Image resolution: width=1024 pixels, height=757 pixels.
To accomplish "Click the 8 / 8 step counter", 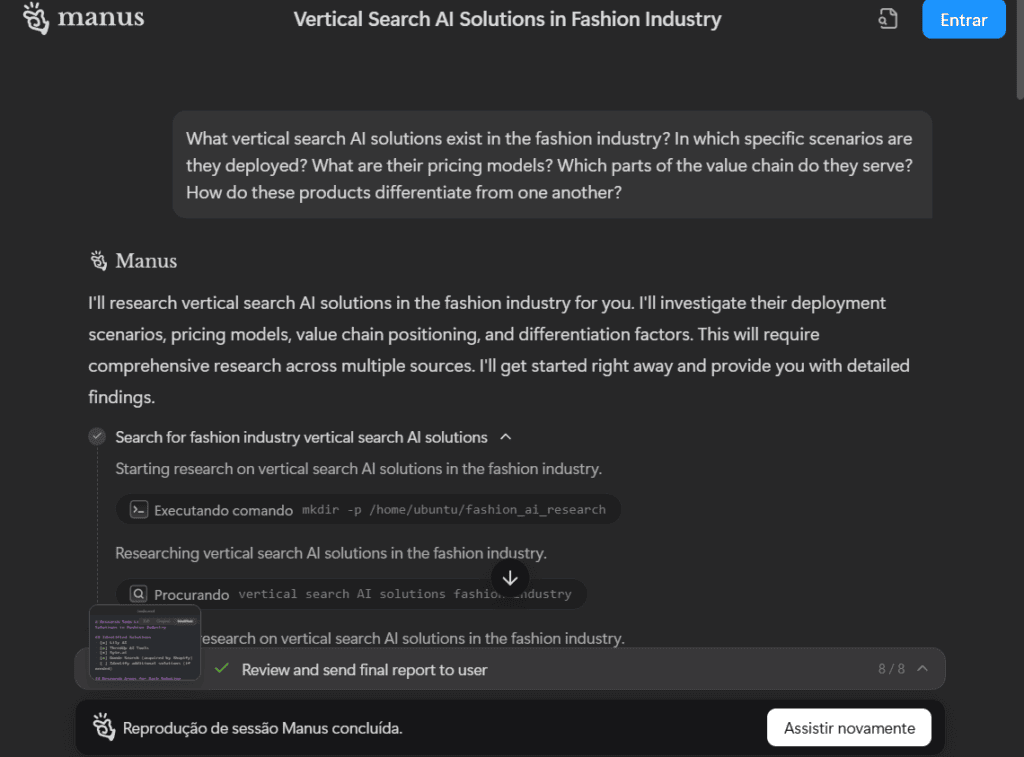I will 891,669.
